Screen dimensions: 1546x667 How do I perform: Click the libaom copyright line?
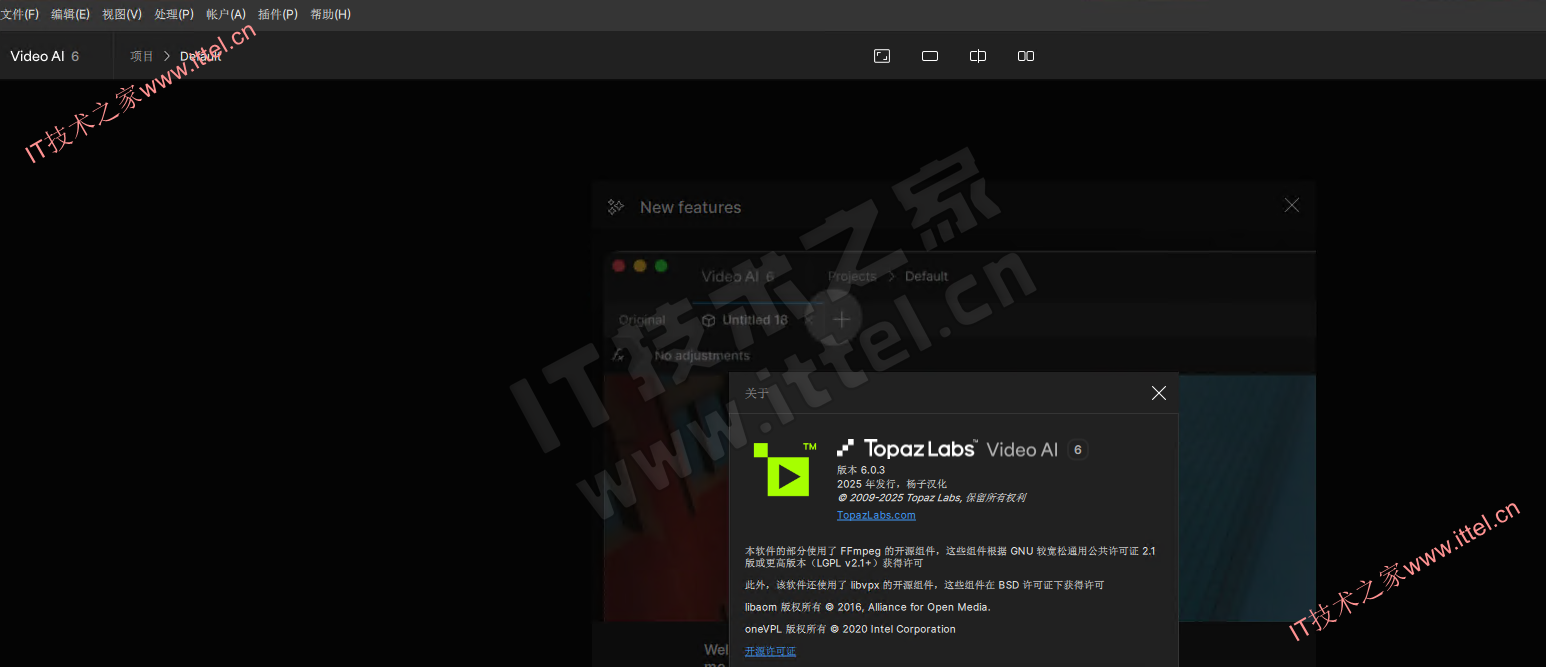tap(868, 607)
